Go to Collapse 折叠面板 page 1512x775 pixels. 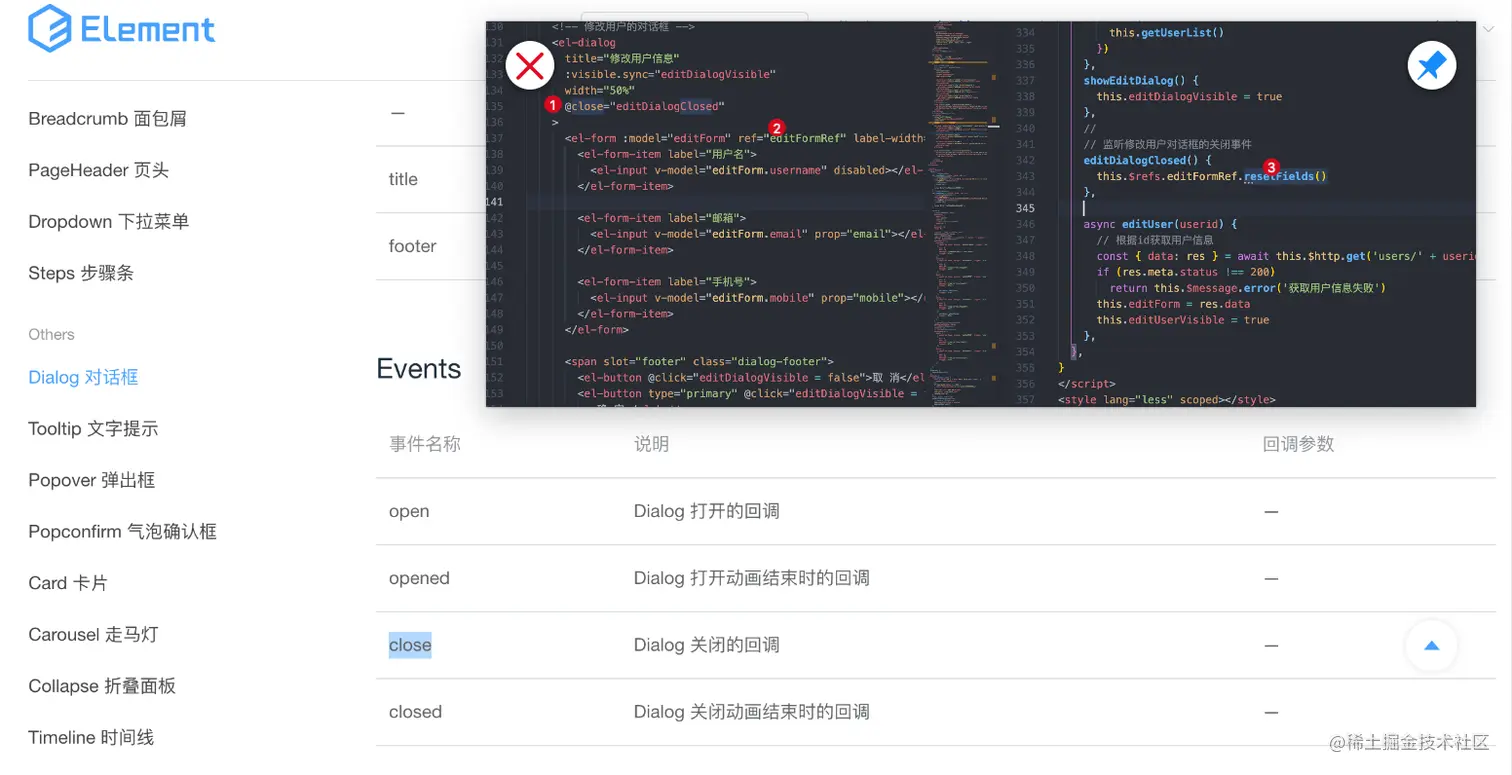click(x=102, y=686)
